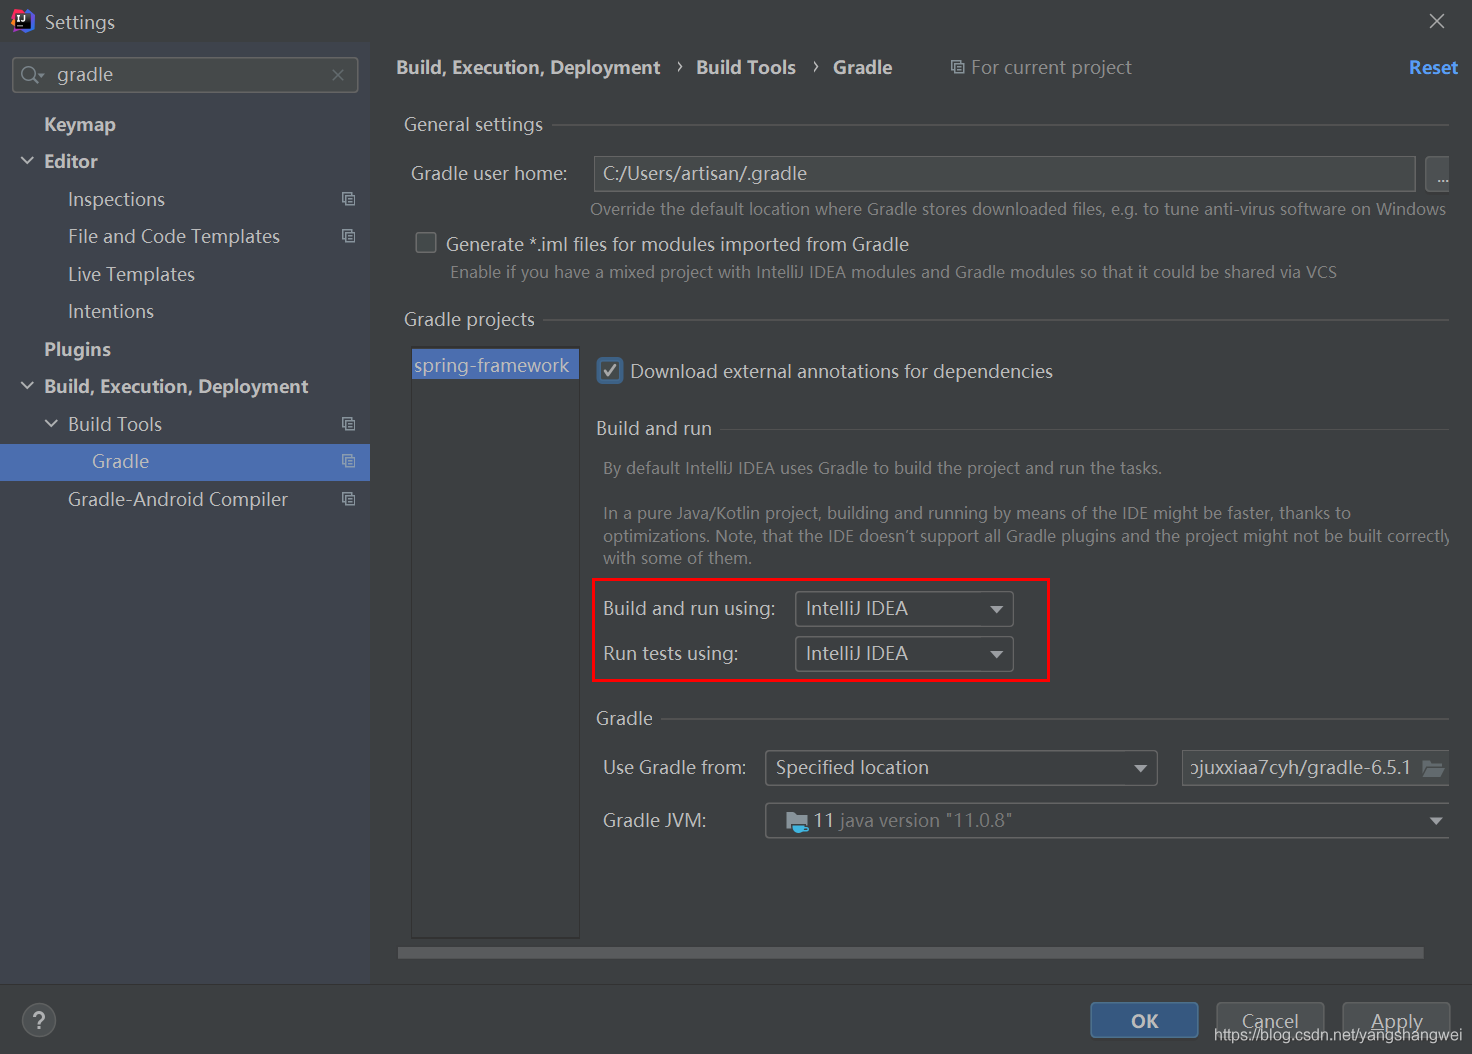Click Build Tools breadcrumb item
This screenshot has height=1054, width=1472.
(x=746, y=67)
